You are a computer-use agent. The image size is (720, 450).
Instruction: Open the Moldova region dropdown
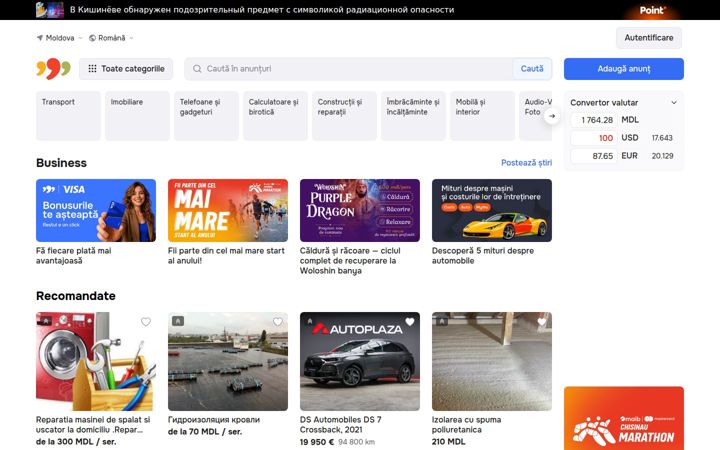click(59, 38)
